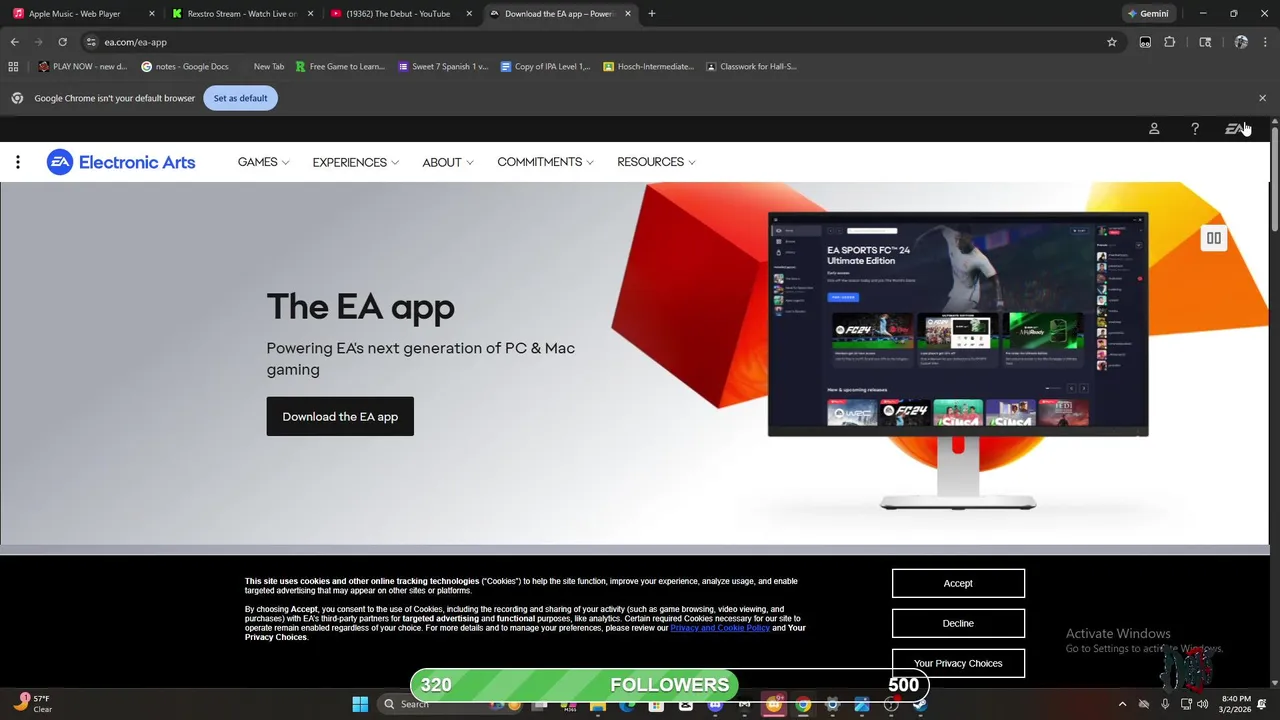Switch to the Rexstro Stream tab
Image resolution: width=1280 pixels, height=720 pixels.
click(241, 14)
